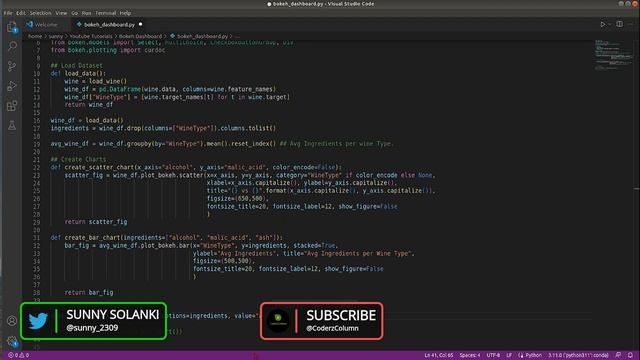Open run button dropdown arrow
640x360 pixels.
[x=610, y=24]
